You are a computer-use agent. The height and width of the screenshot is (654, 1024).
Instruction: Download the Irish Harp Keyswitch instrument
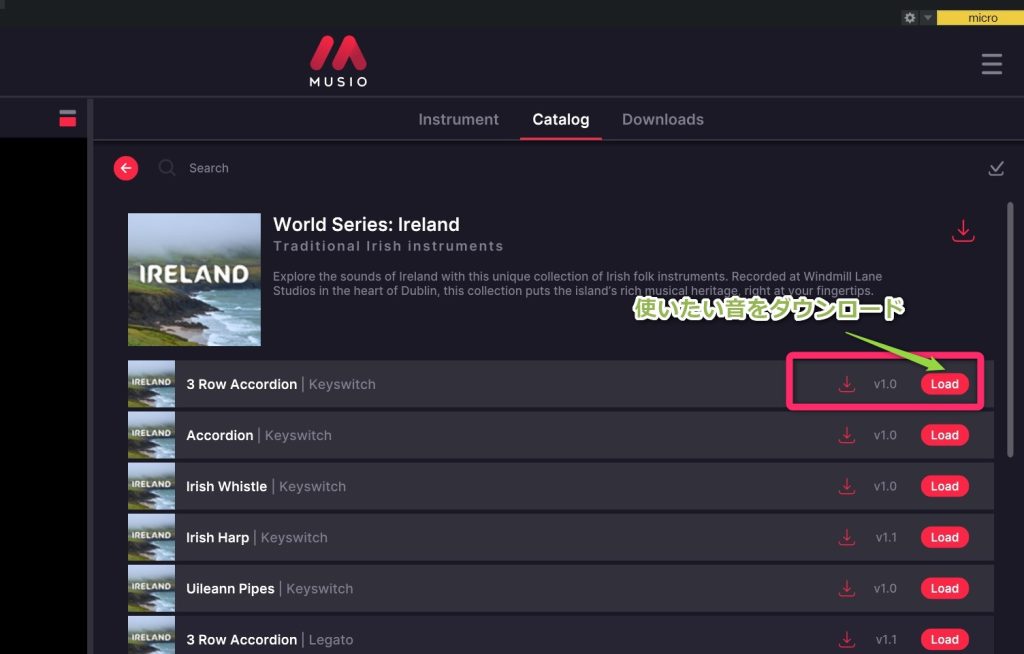[x=847, y=537]
